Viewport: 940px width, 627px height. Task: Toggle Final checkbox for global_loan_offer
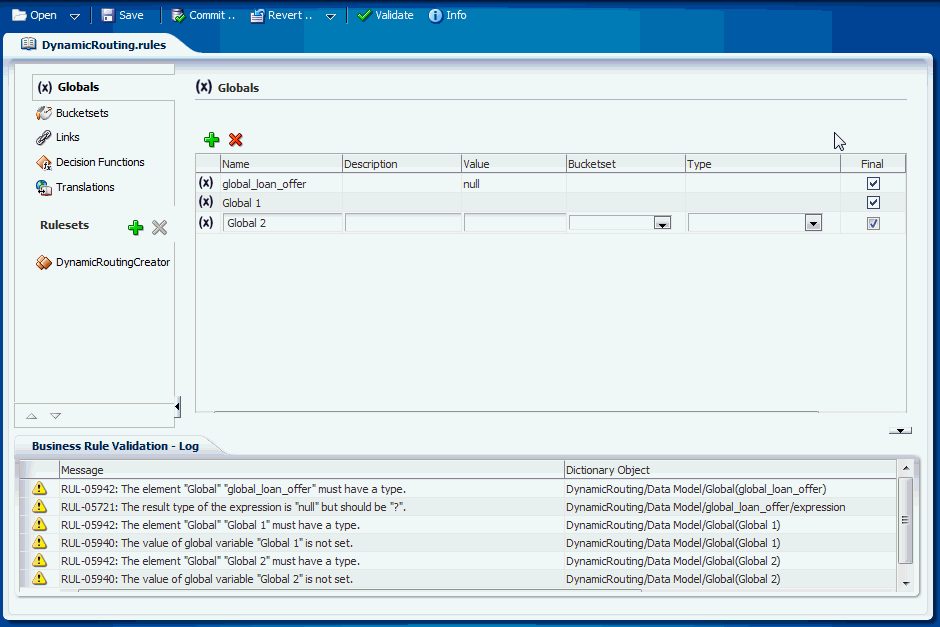point(873,183)
